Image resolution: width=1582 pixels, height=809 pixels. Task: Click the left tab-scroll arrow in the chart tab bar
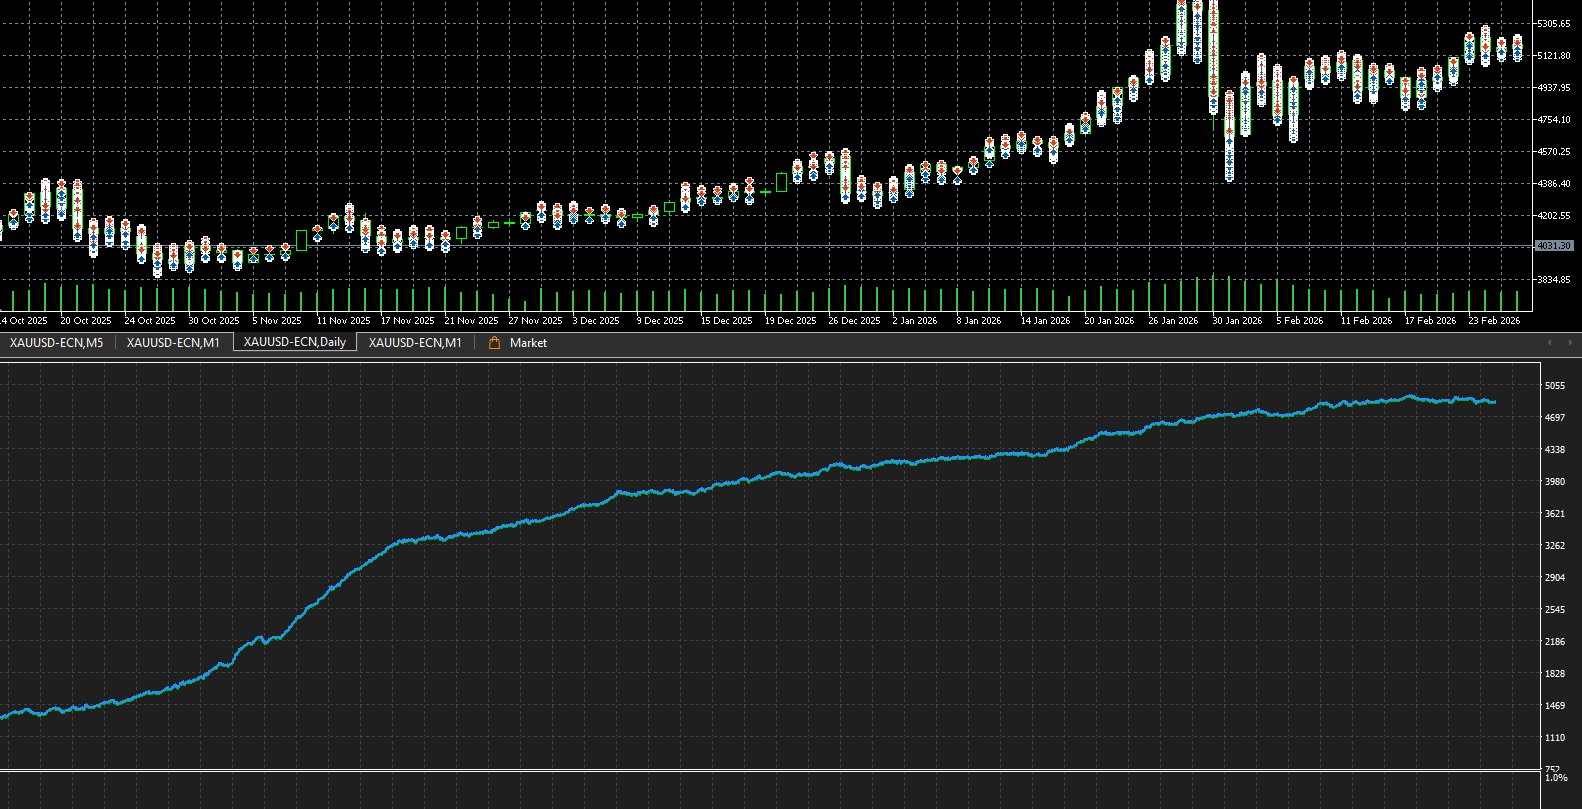[1550, 343]
